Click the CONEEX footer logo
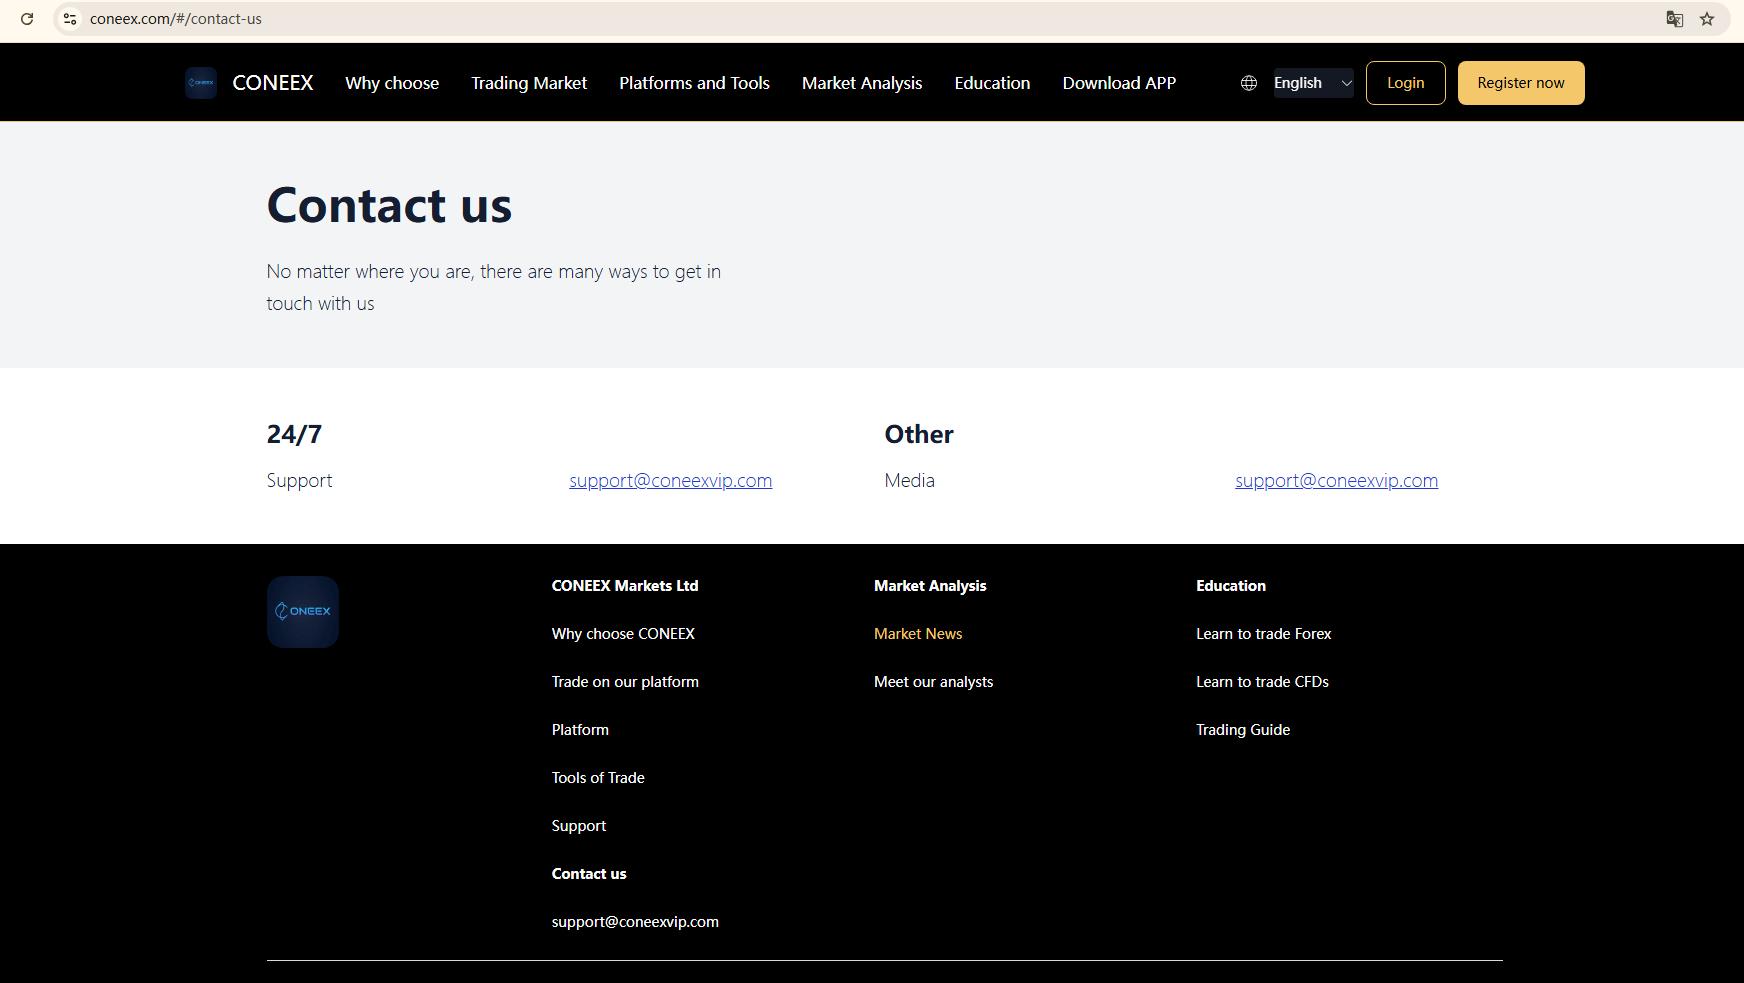 click(x=303, y=612)
